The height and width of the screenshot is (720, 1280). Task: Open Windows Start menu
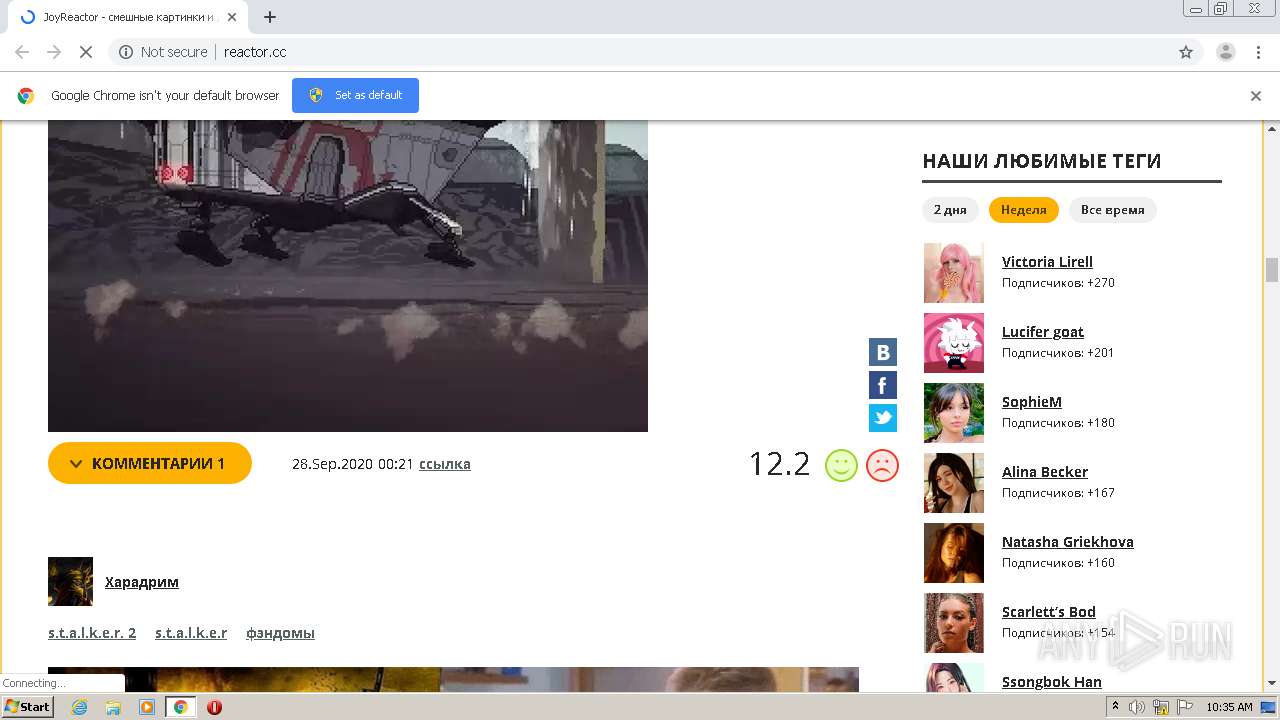tap(27, 707)
